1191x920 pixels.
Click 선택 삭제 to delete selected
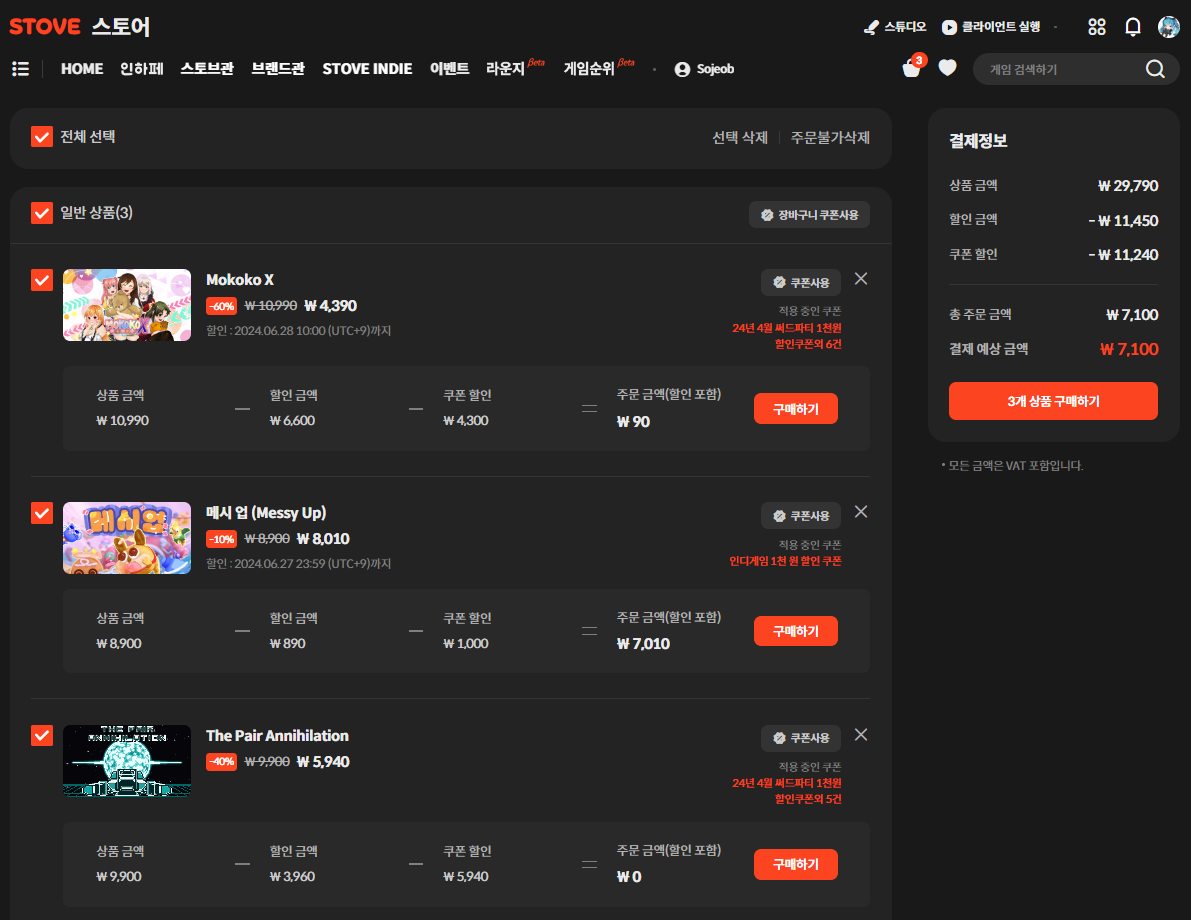740,138
